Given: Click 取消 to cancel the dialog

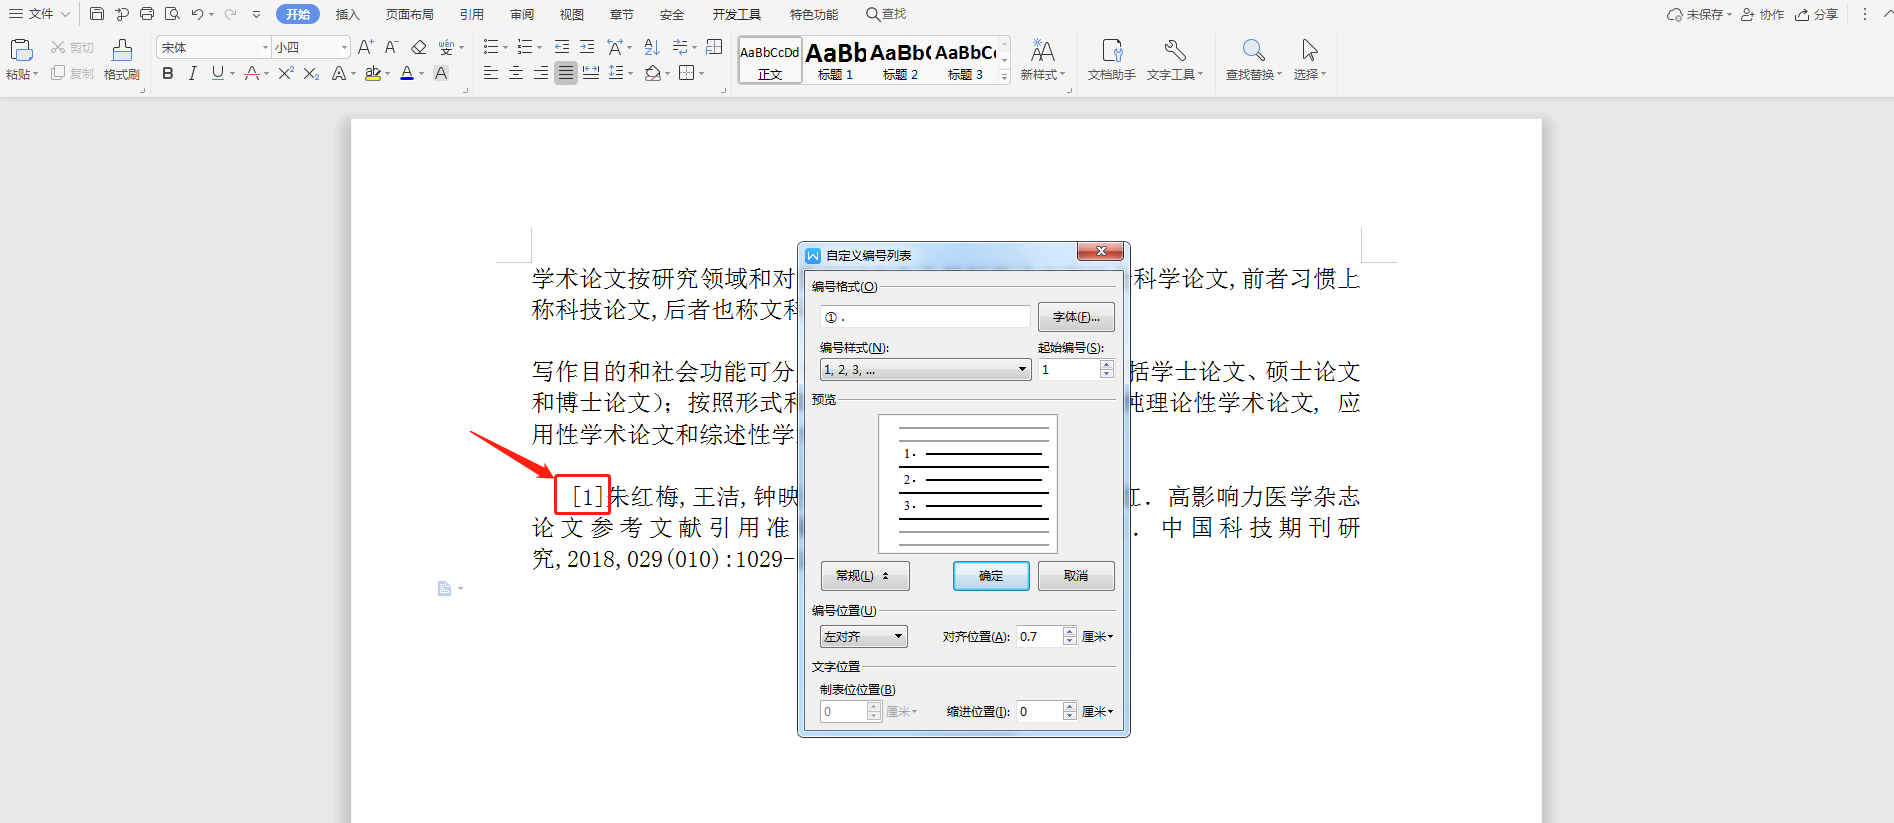Looking at the screenshot, I should pos(1076,576).
